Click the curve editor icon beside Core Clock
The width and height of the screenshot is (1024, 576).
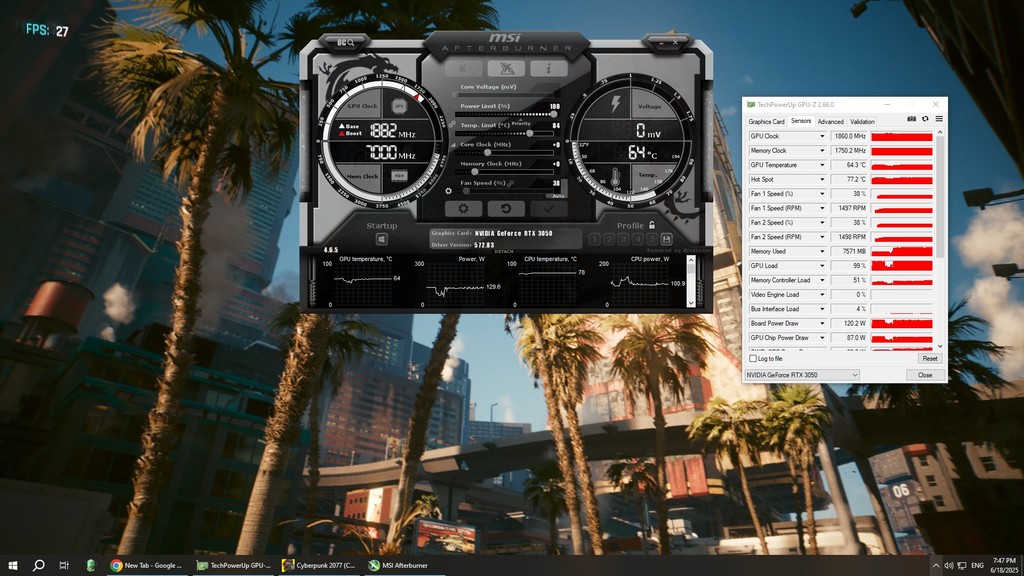[453, 145]
